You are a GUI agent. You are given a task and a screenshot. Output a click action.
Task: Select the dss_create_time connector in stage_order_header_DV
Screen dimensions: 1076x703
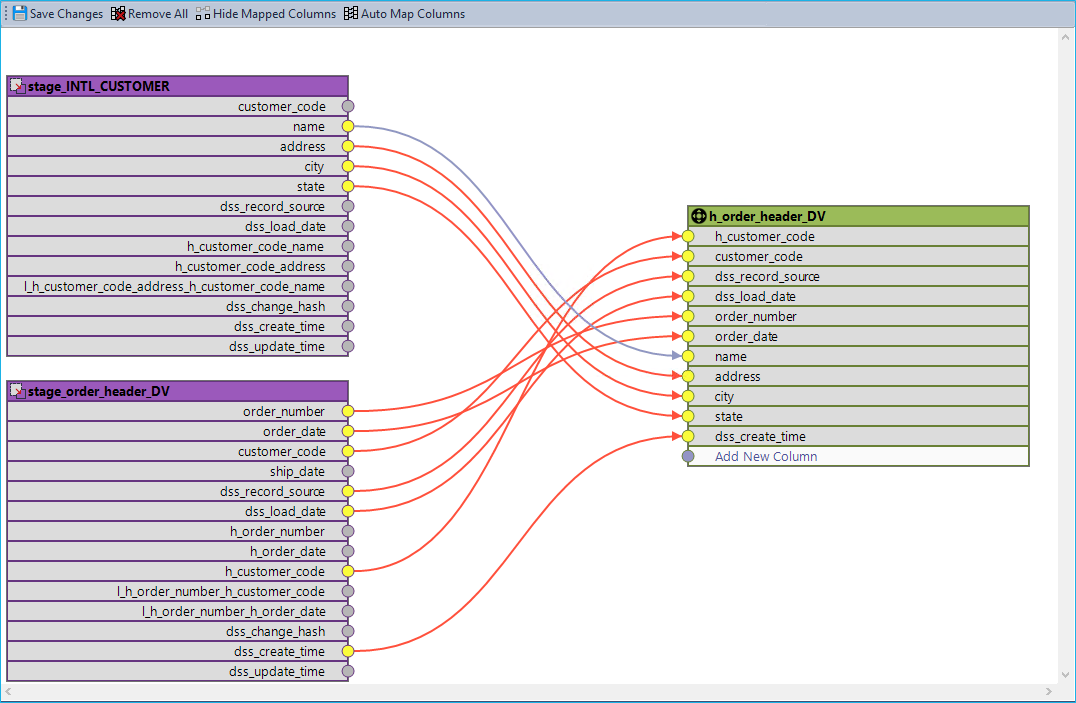point(348,651)
